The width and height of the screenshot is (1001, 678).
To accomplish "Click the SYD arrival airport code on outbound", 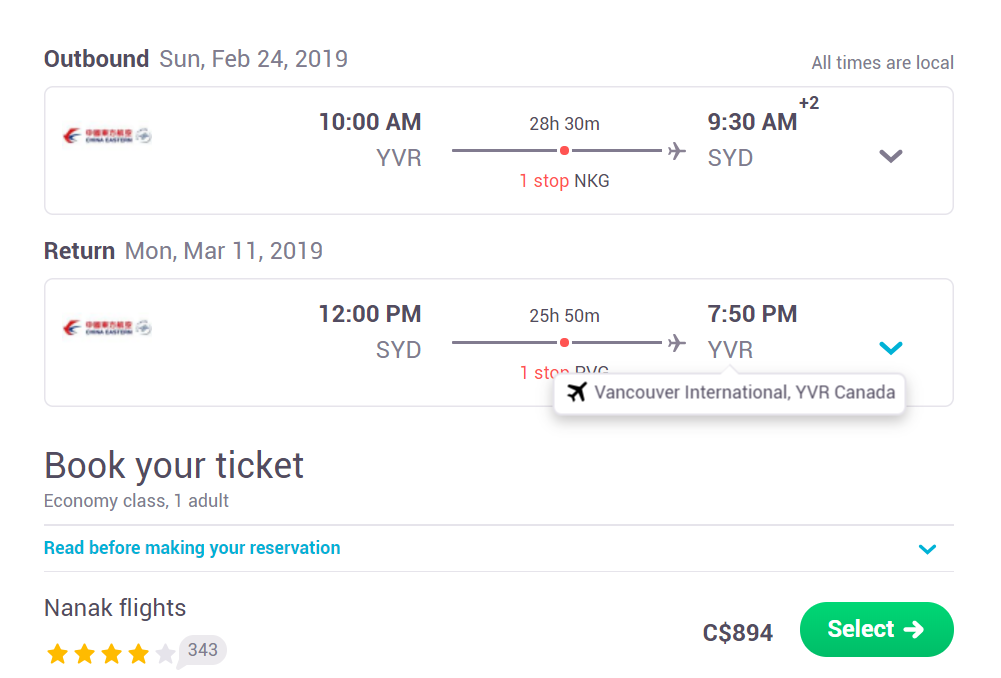I will (730, 158).
